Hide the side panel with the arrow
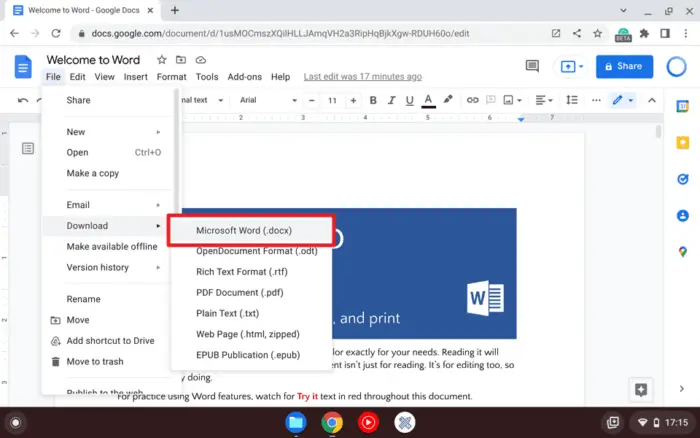 click(682, 389)
